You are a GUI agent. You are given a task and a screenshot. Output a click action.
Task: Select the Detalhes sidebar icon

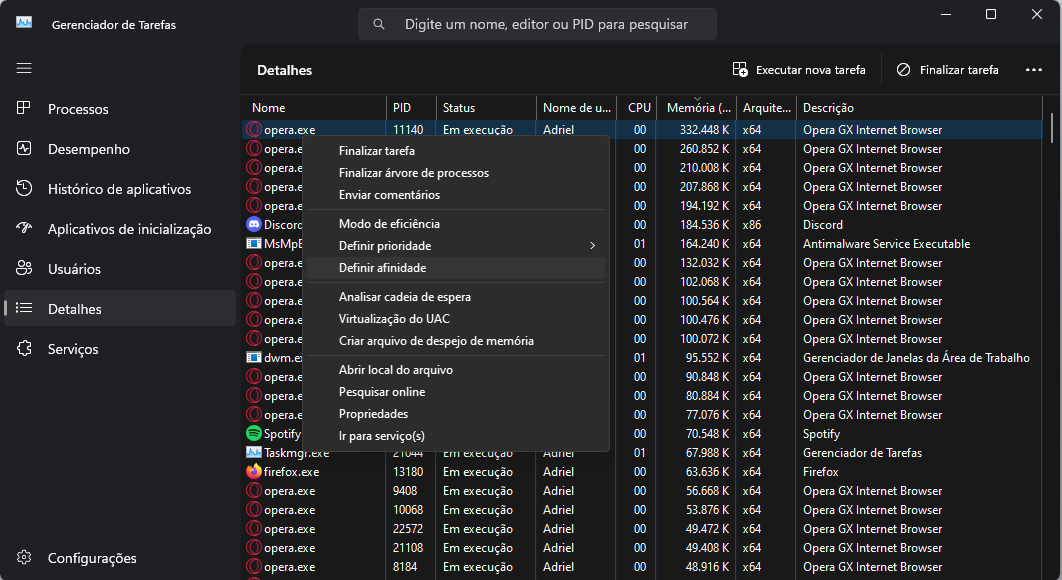pyautogui.click(x=24, y=308)
